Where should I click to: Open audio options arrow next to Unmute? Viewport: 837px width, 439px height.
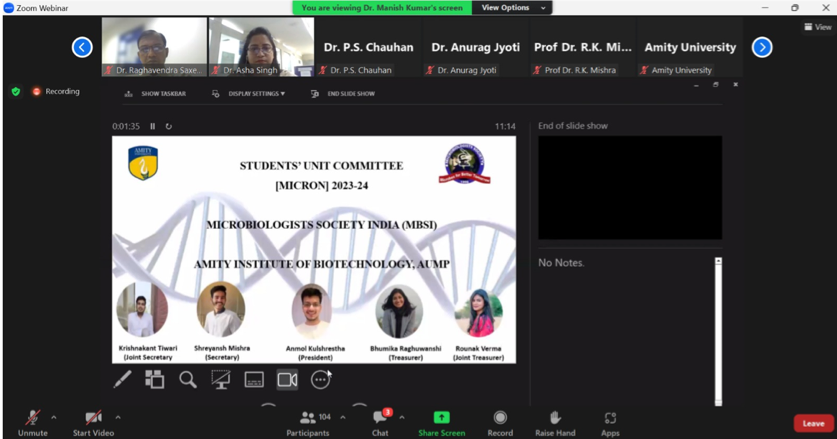53,417
